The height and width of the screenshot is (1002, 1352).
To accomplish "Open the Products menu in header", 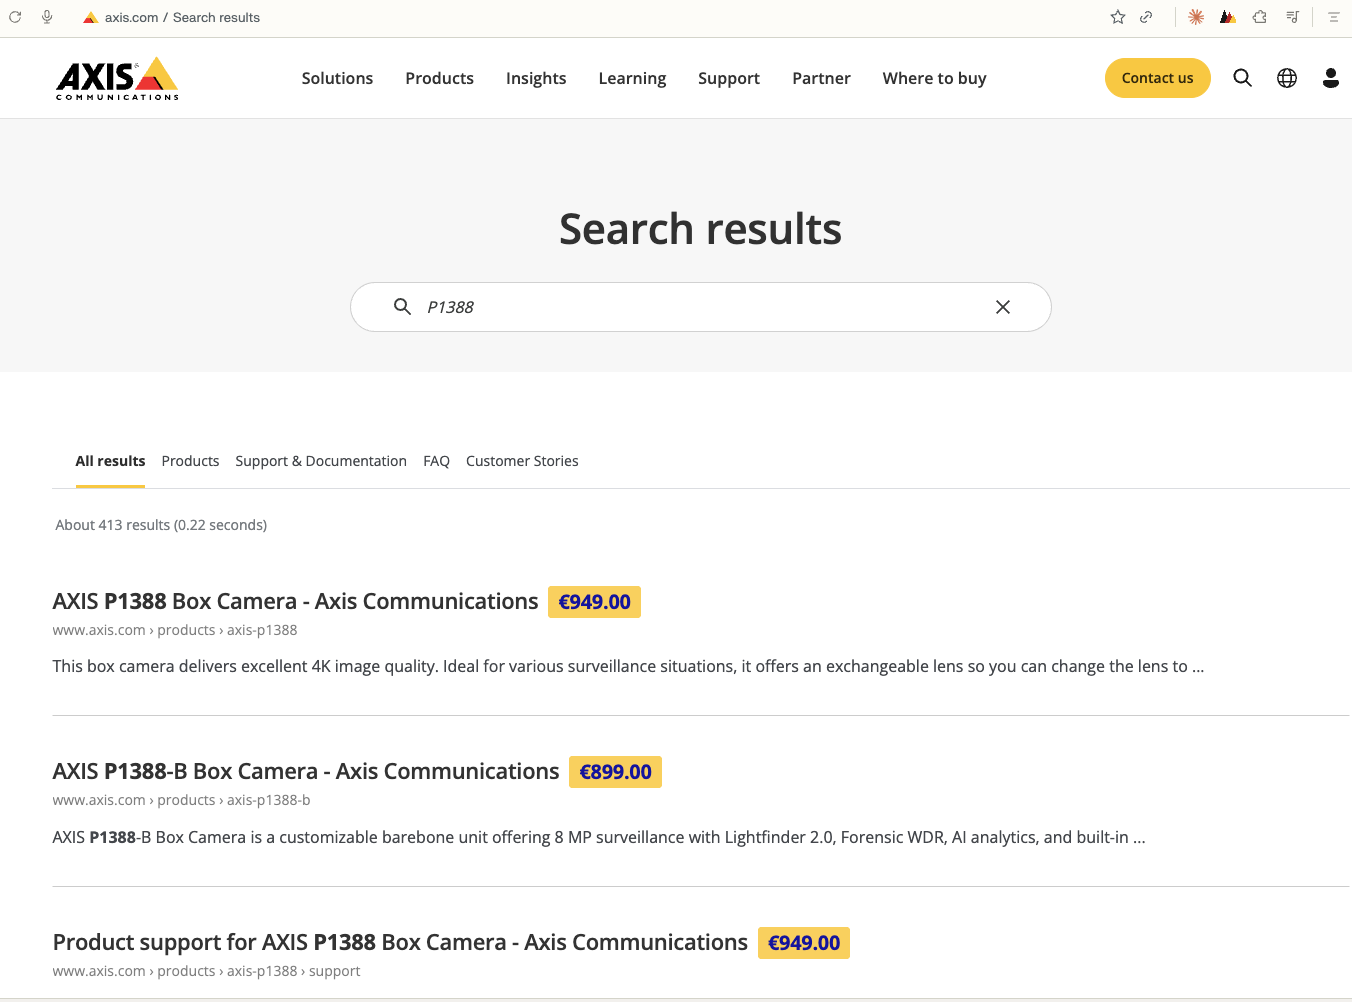I will [x=439, y=78].
